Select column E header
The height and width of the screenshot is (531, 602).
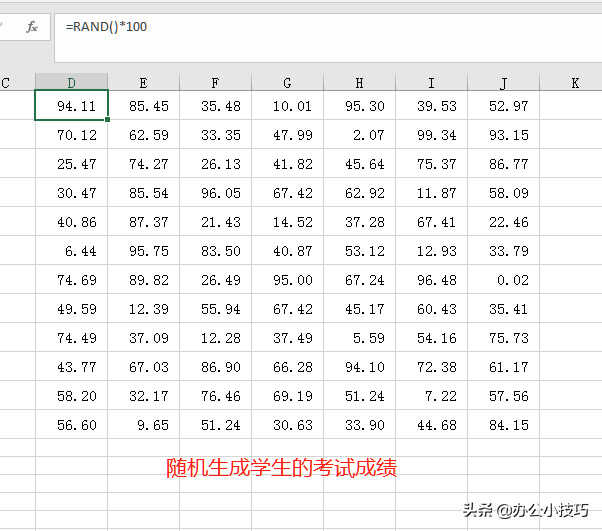coord(143,82)
